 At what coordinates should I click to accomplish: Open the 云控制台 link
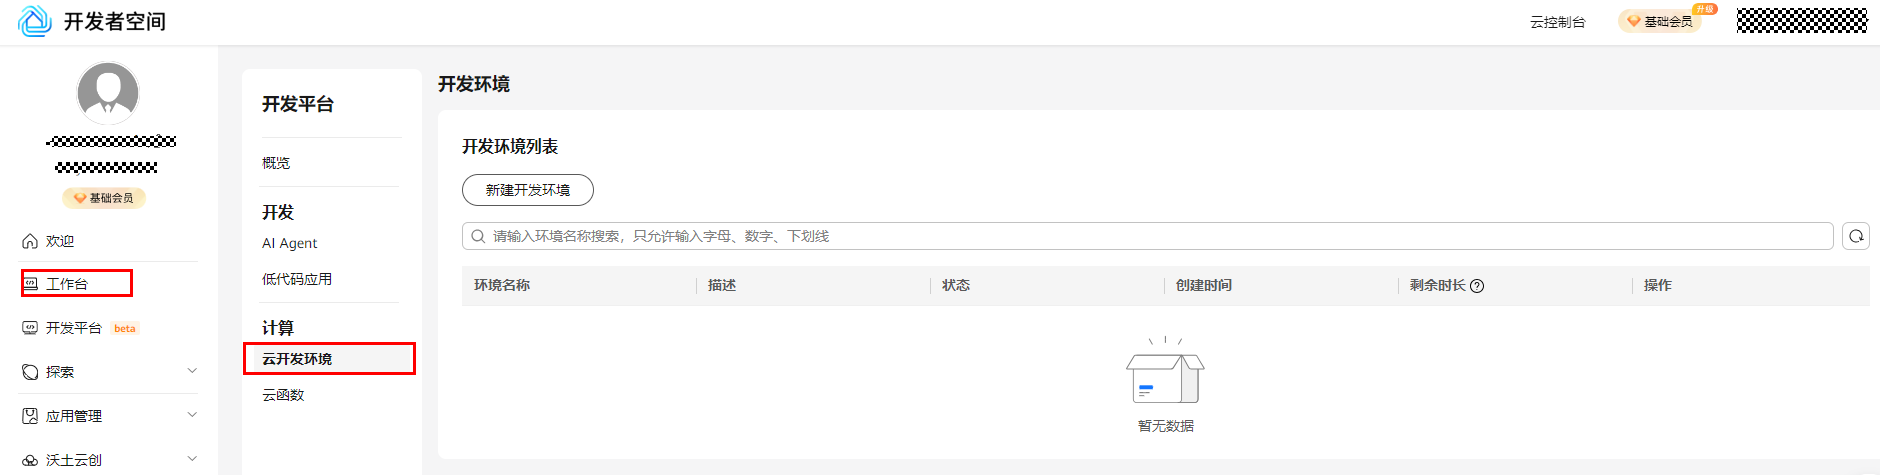tap(1557, 22)
